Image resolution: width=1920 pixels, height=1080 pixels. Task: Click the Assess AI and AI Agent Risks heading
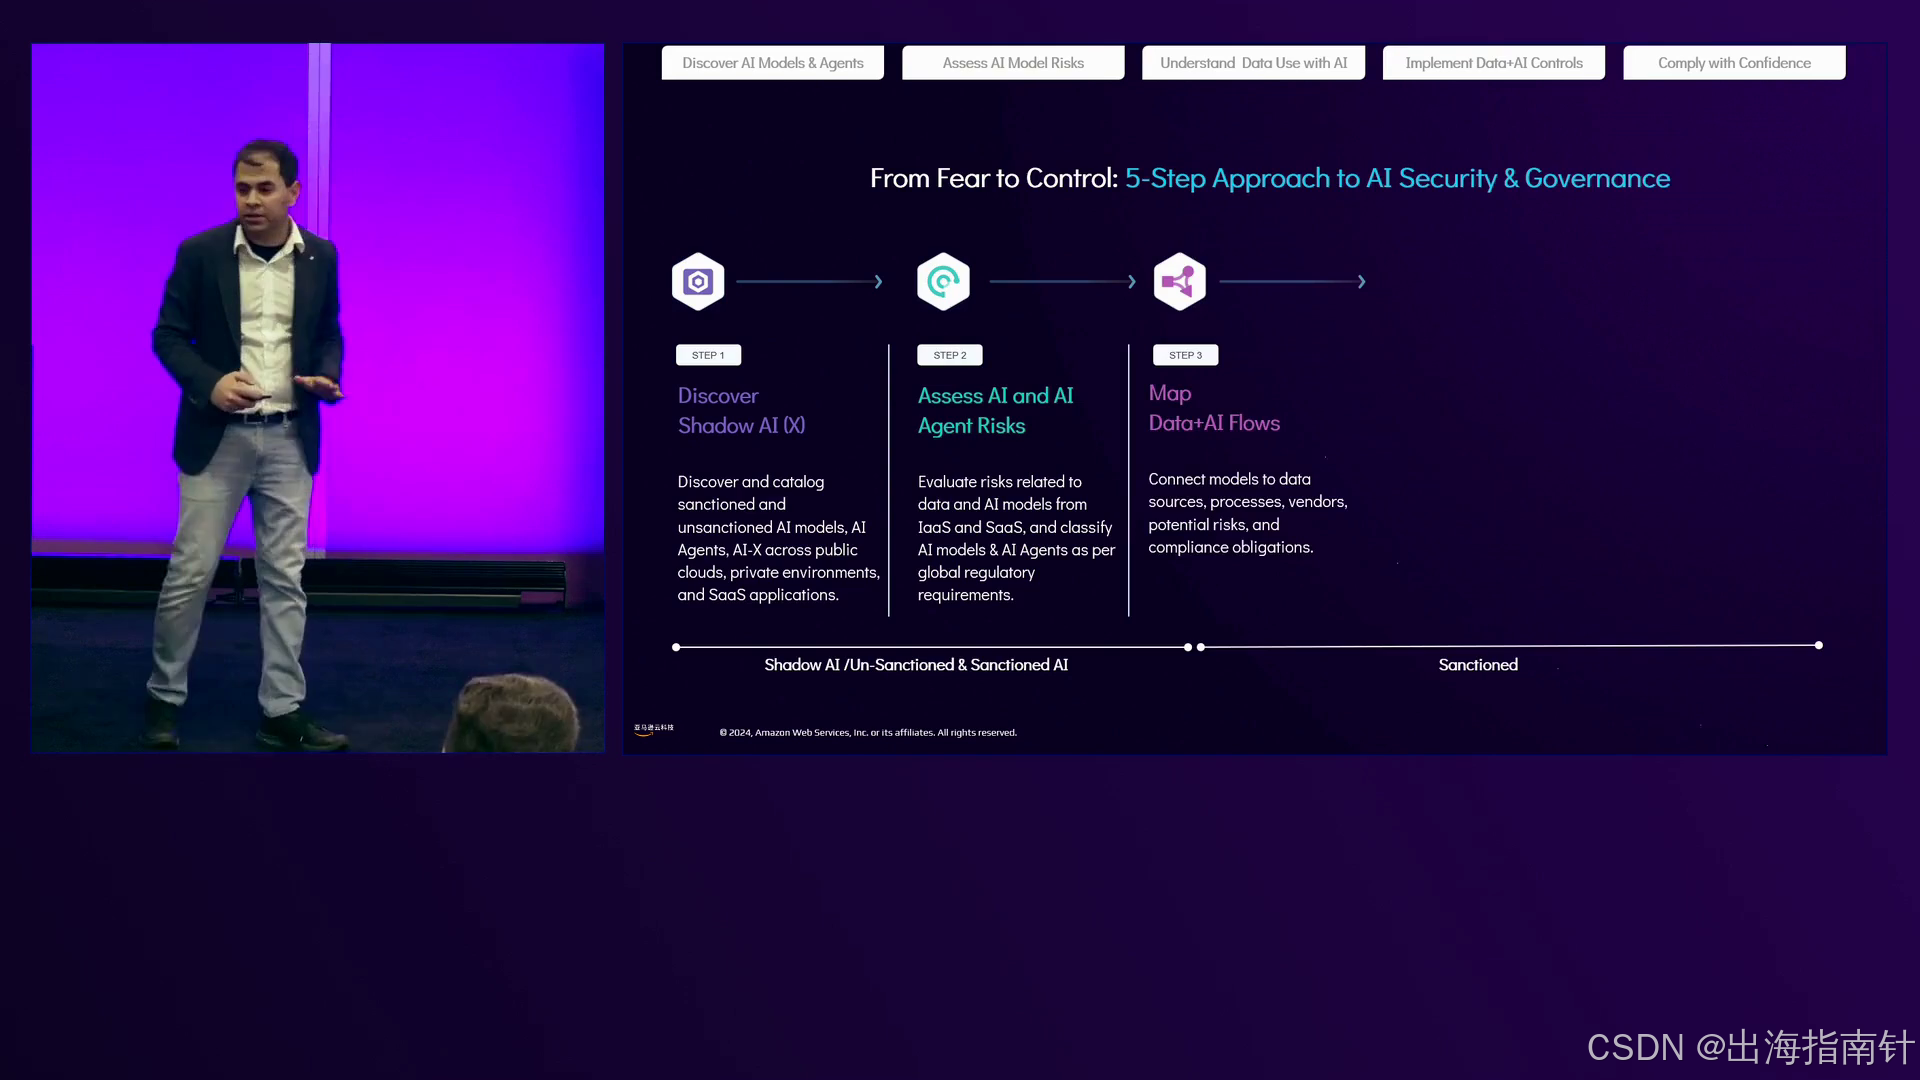[x=995, y=411]
